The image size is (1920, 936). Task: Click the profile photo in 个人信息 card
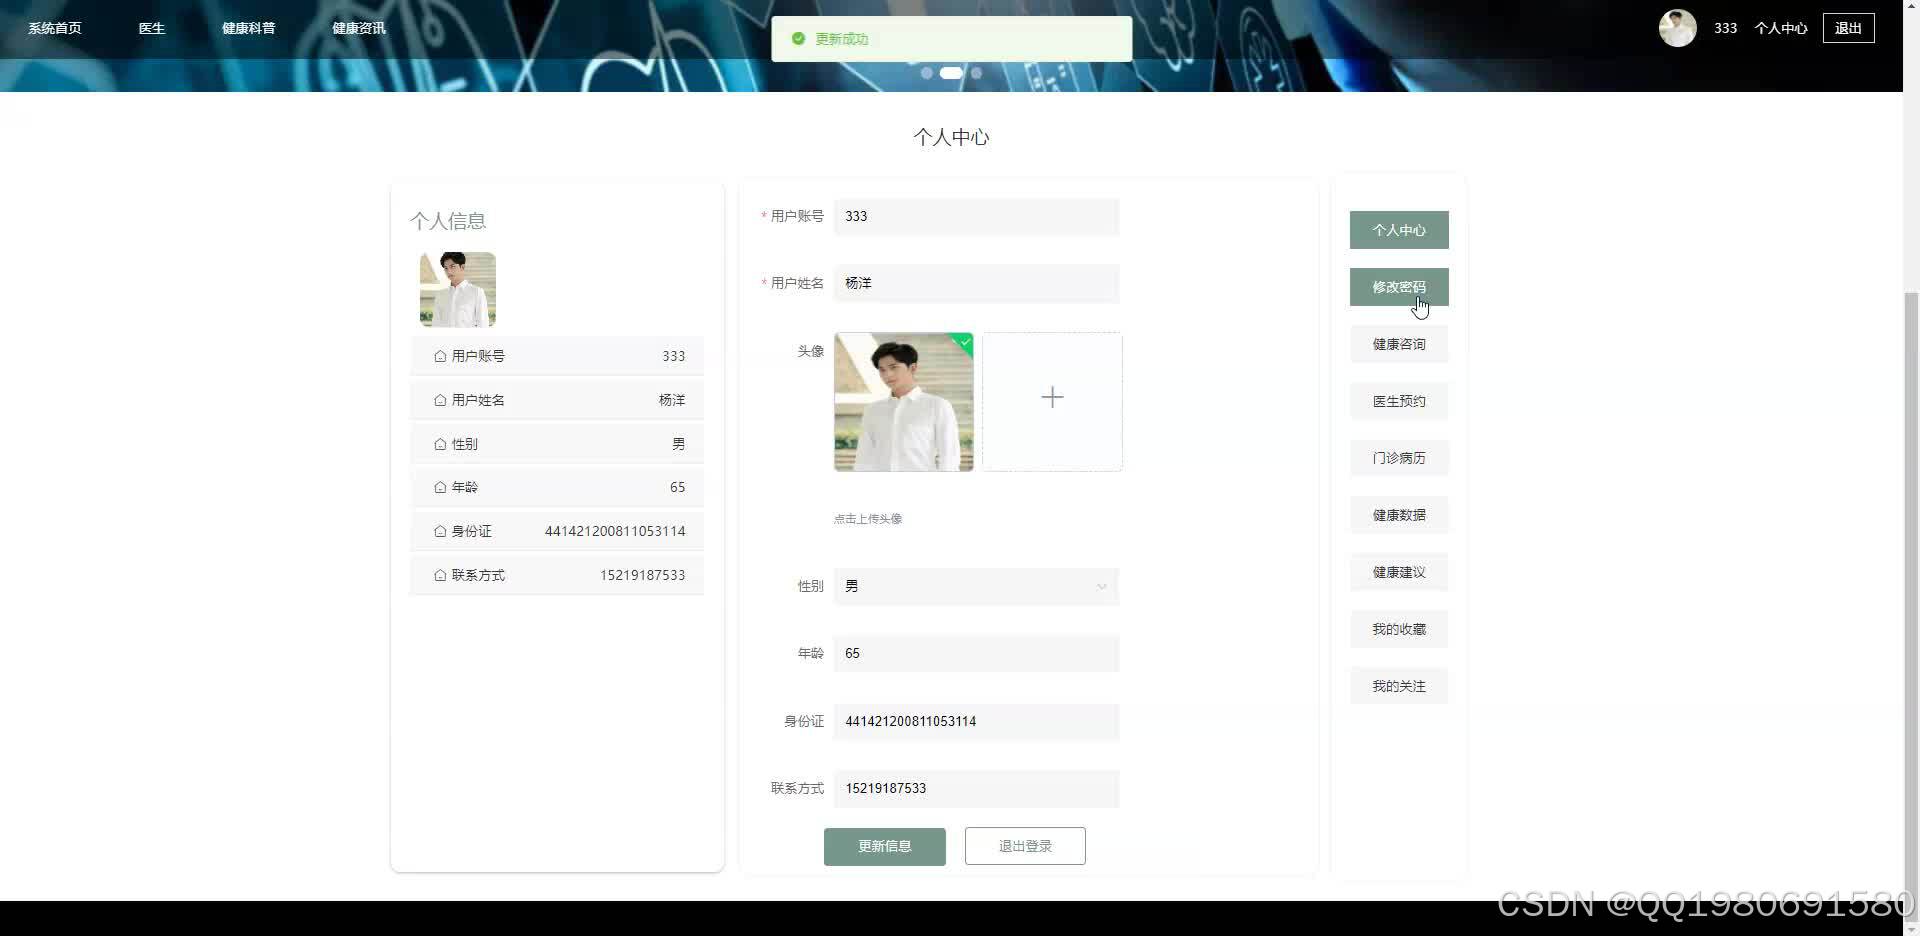[x=458, y=290]
